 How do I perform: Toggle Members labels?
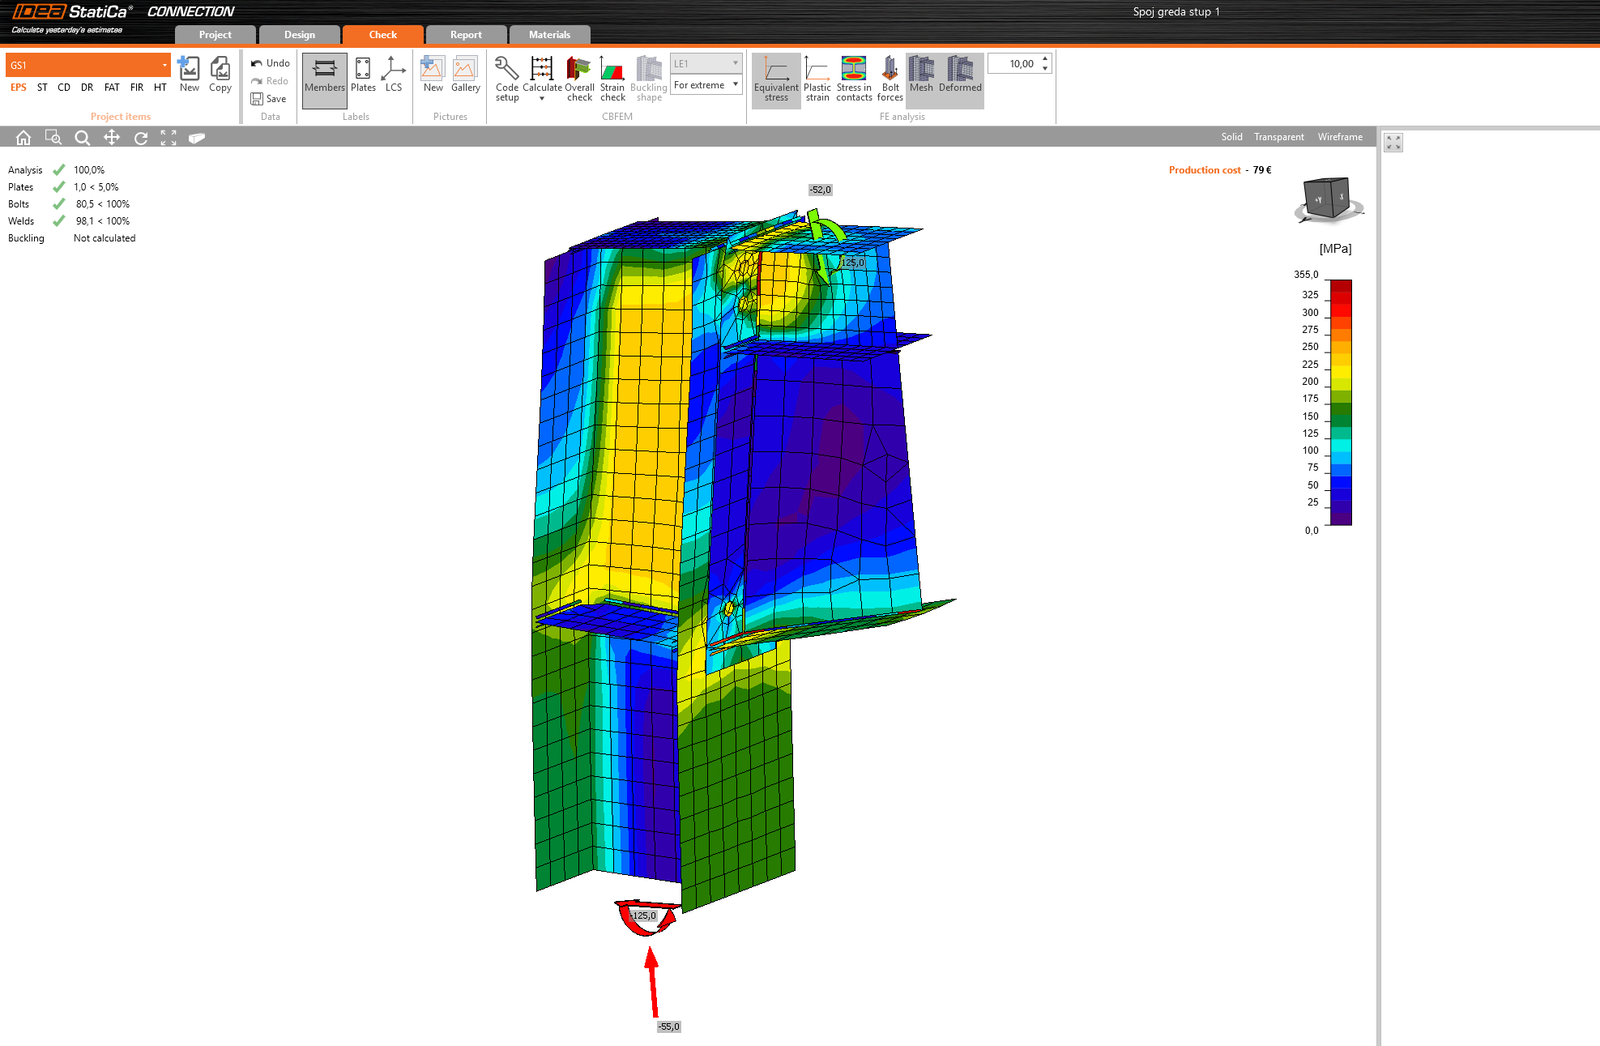pyautogui.click(x=325, y=76)
